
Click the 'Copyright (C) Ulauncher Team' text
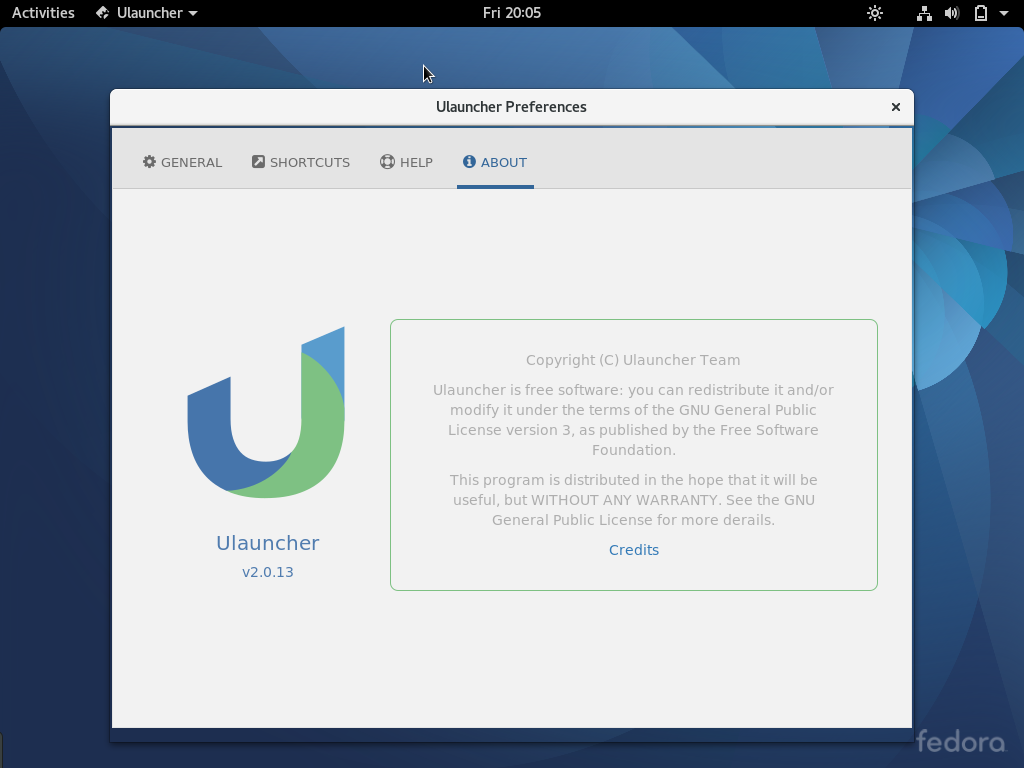[633, 360]
